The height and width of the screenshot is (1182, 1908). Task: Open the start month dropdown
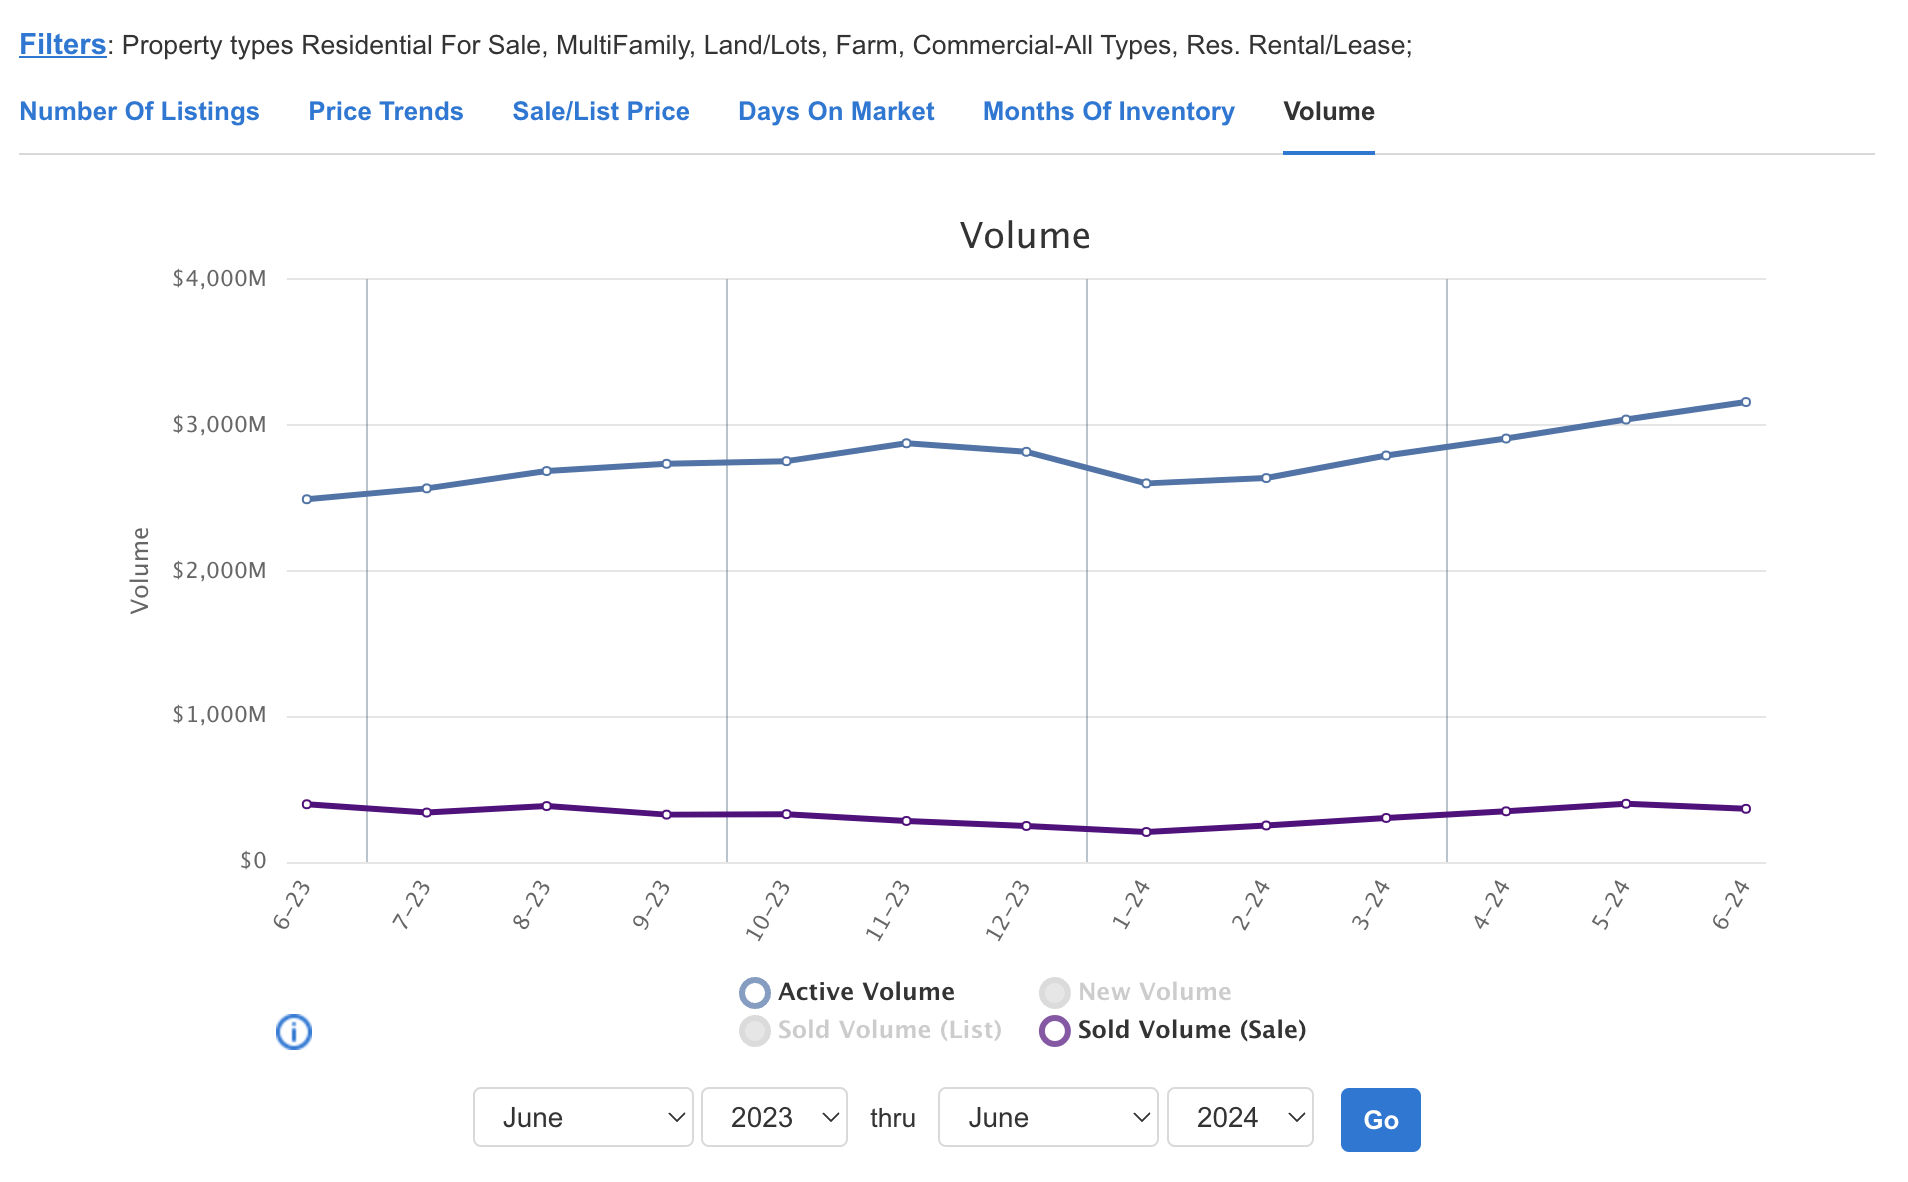pos(583,1117)
